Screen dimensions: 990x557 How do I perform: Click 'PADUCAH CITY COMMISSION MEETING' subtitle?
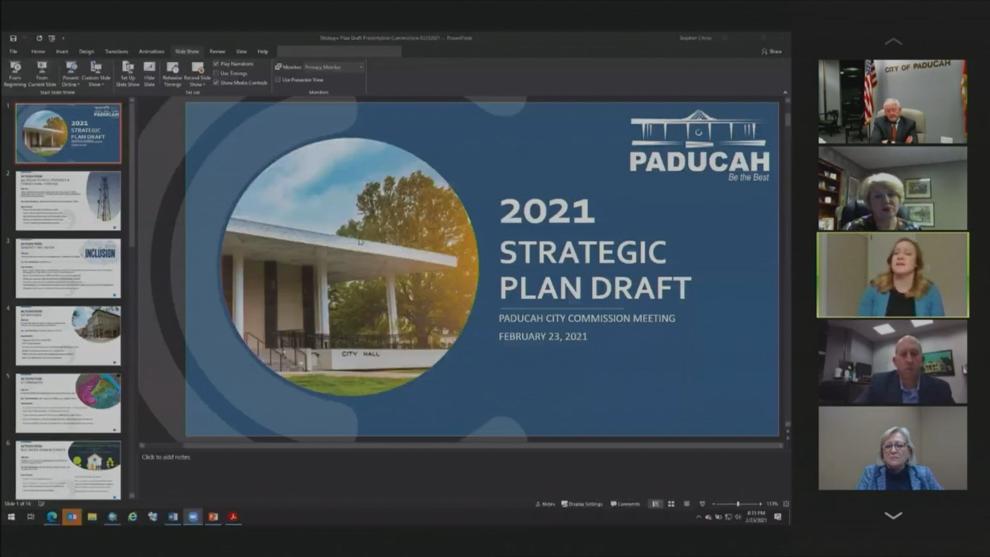point(587,318)
